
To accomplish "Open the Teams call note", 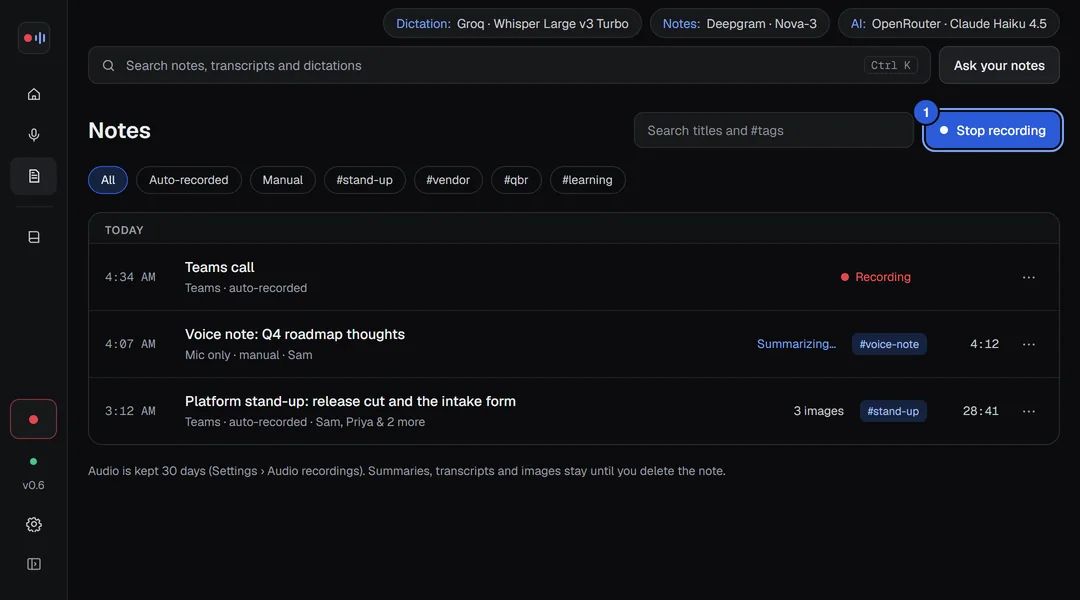I will (574, 277).
